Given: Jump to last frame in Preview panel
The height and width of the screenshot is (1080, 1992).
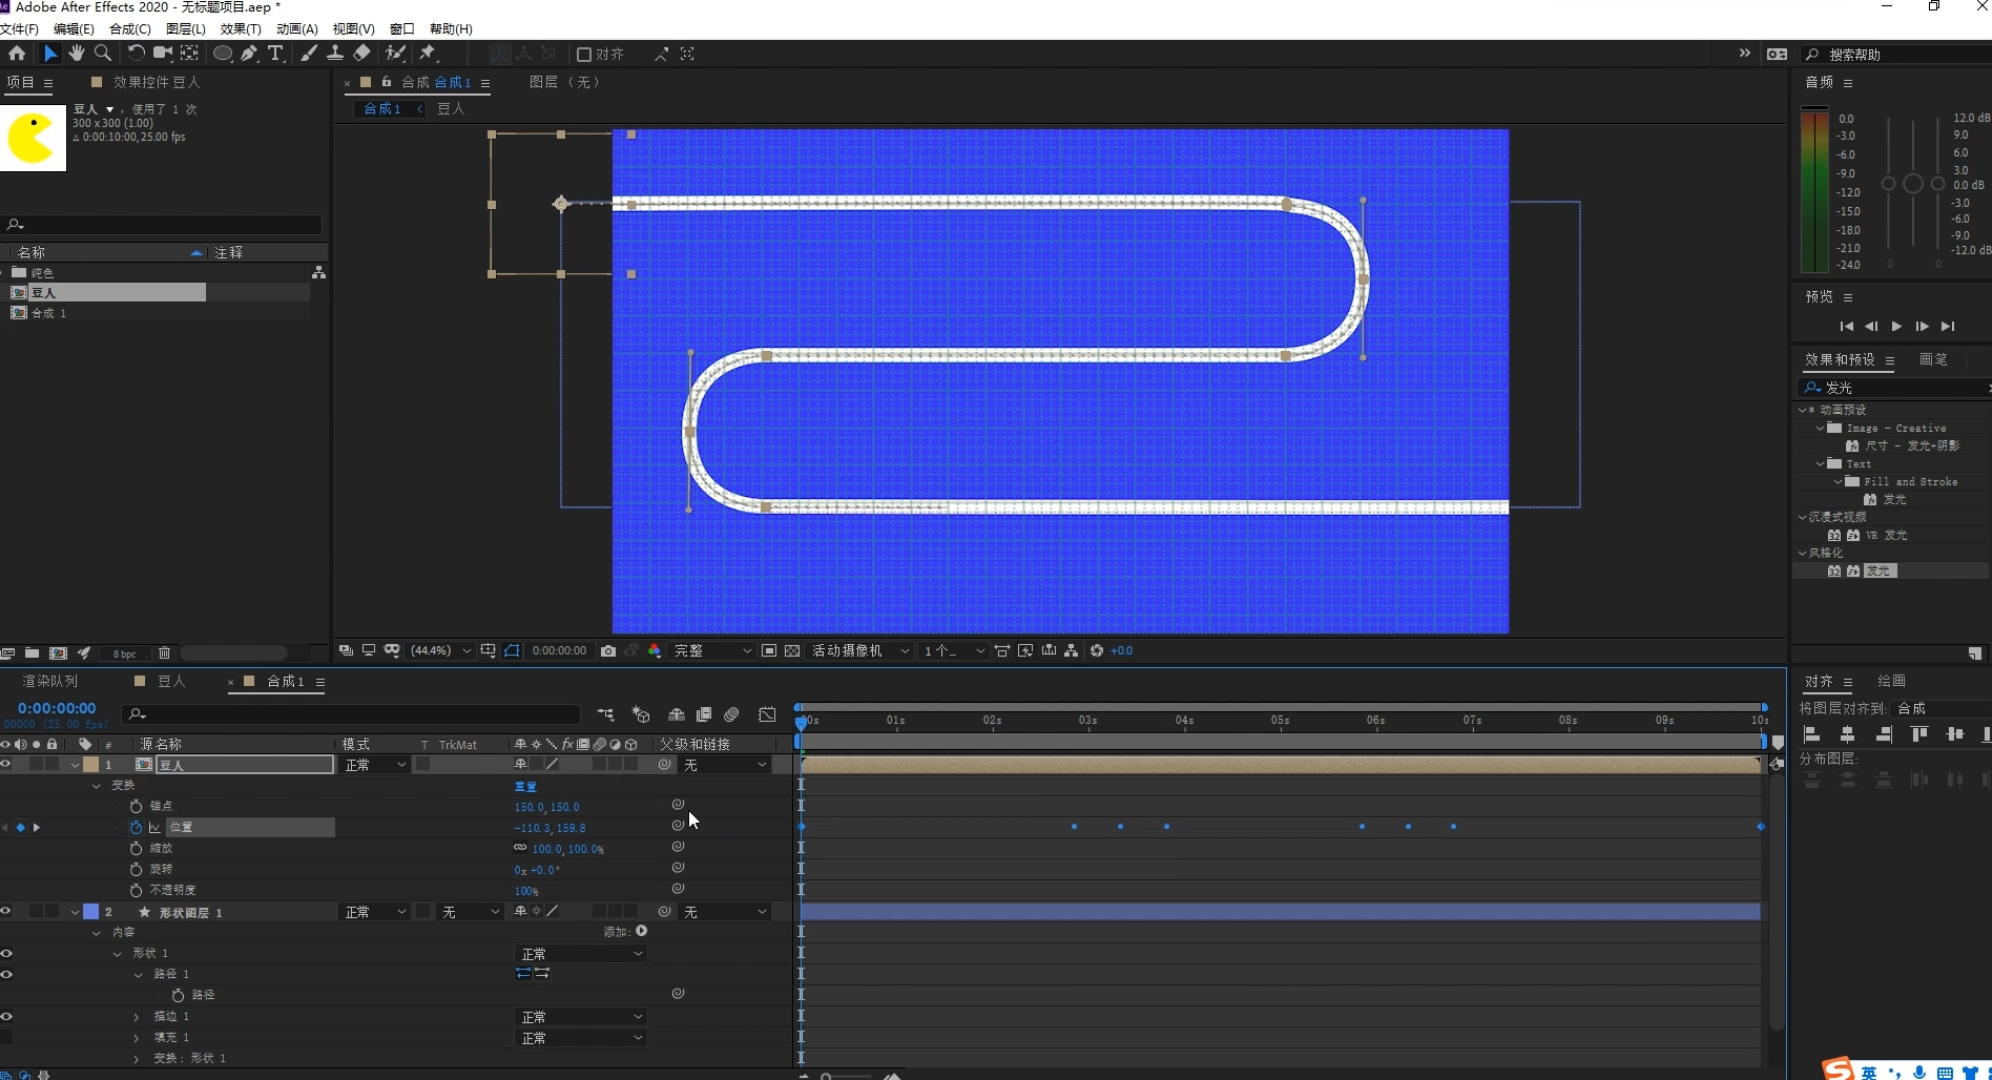Looking at the screenshot, I should tap(1947, 326).
